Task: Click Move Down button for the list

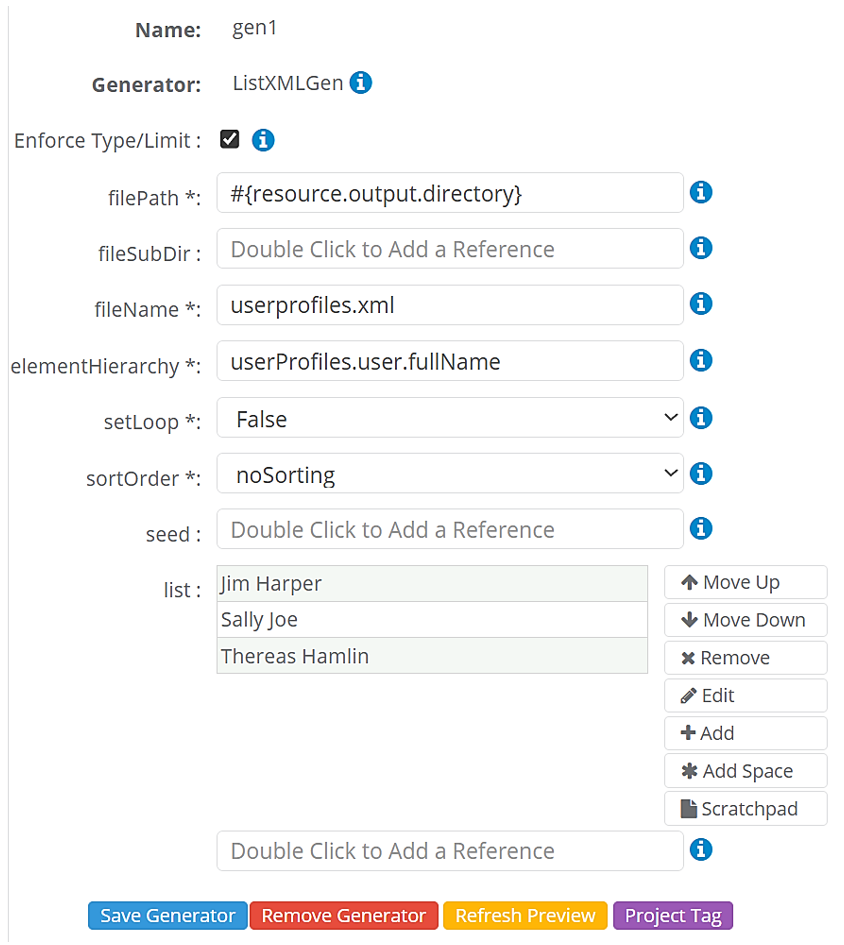Action: [746, 620]
